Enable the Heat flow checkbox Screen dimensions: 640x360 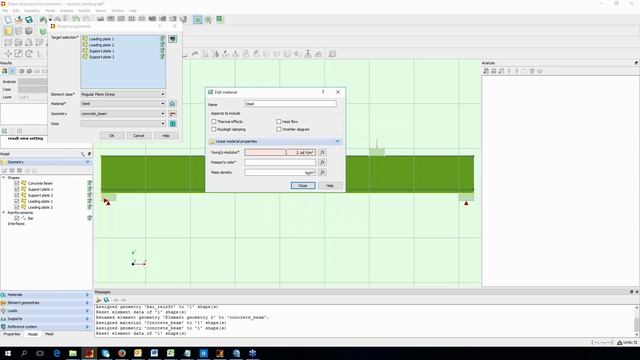click(279, 122)
